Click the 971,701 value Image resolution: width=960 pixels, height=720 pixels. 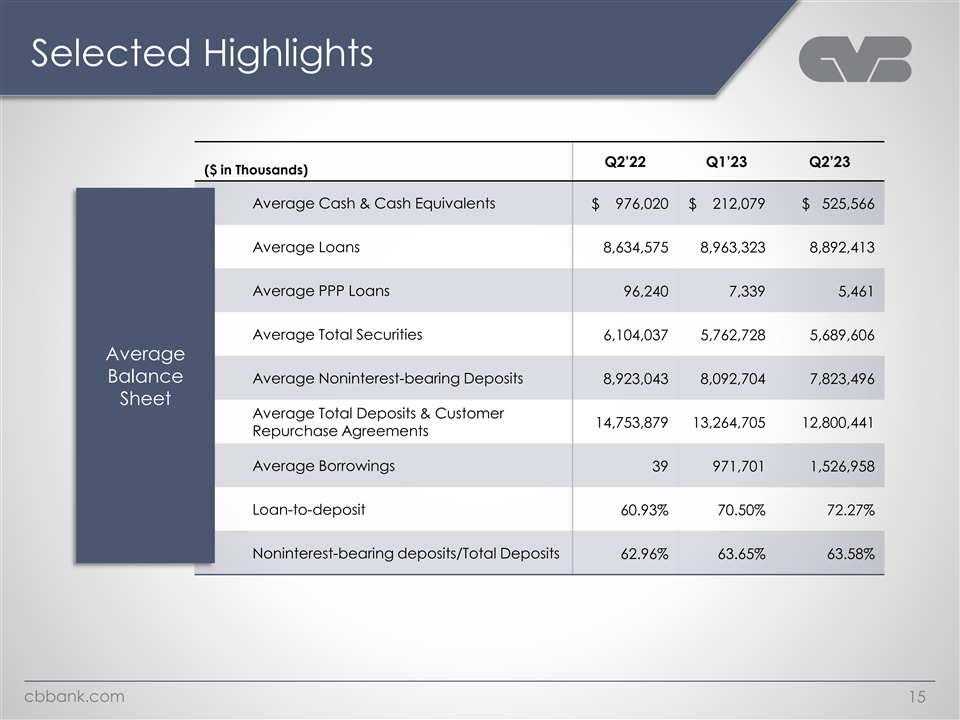tap(738, 467)
